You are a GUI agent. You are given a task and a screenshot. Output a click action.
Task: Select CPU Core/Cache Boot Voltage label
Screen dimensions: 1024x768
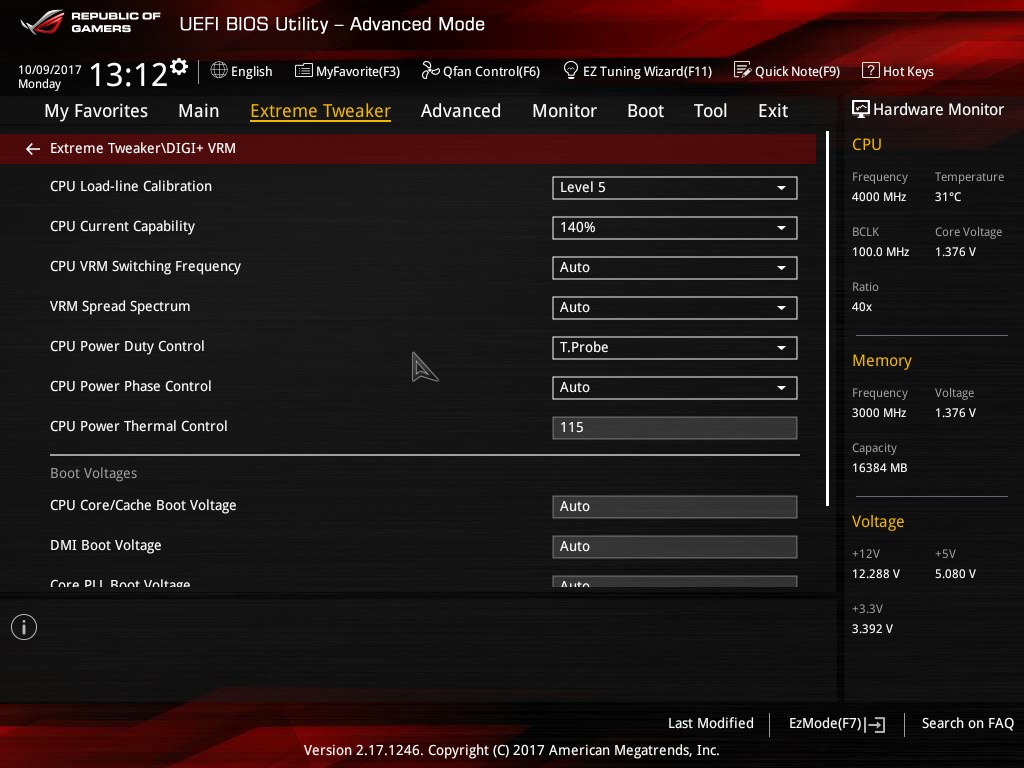143,505
